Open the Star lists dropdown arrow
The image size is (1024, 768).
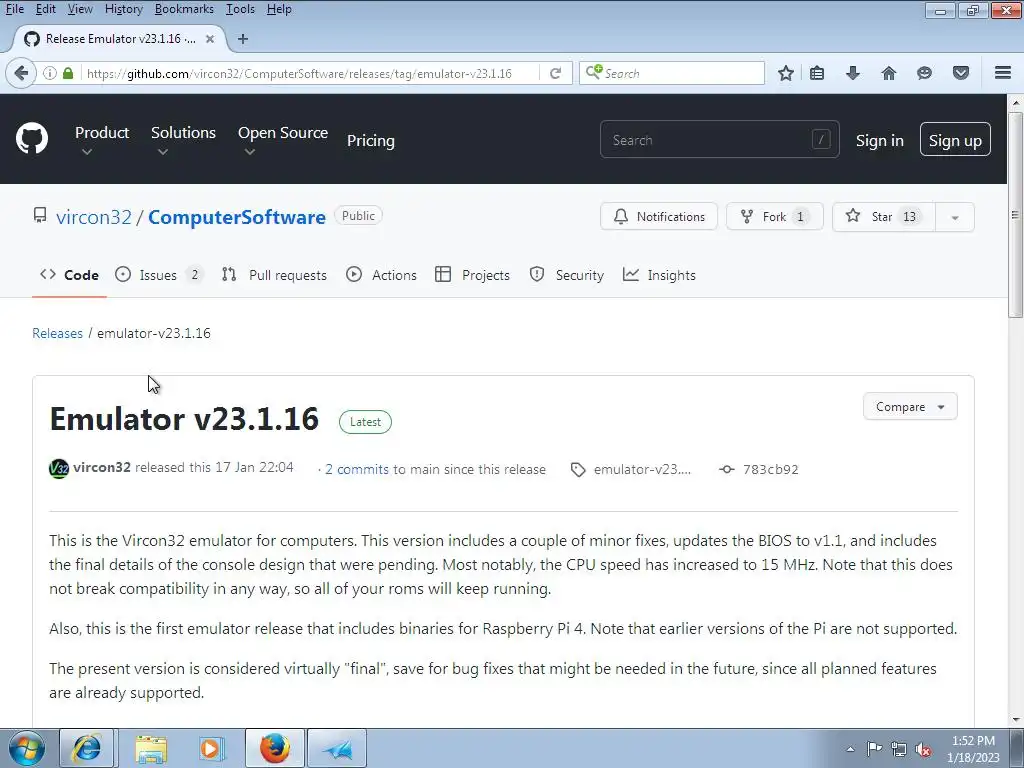pyautogui.click(x=955, y=217)
